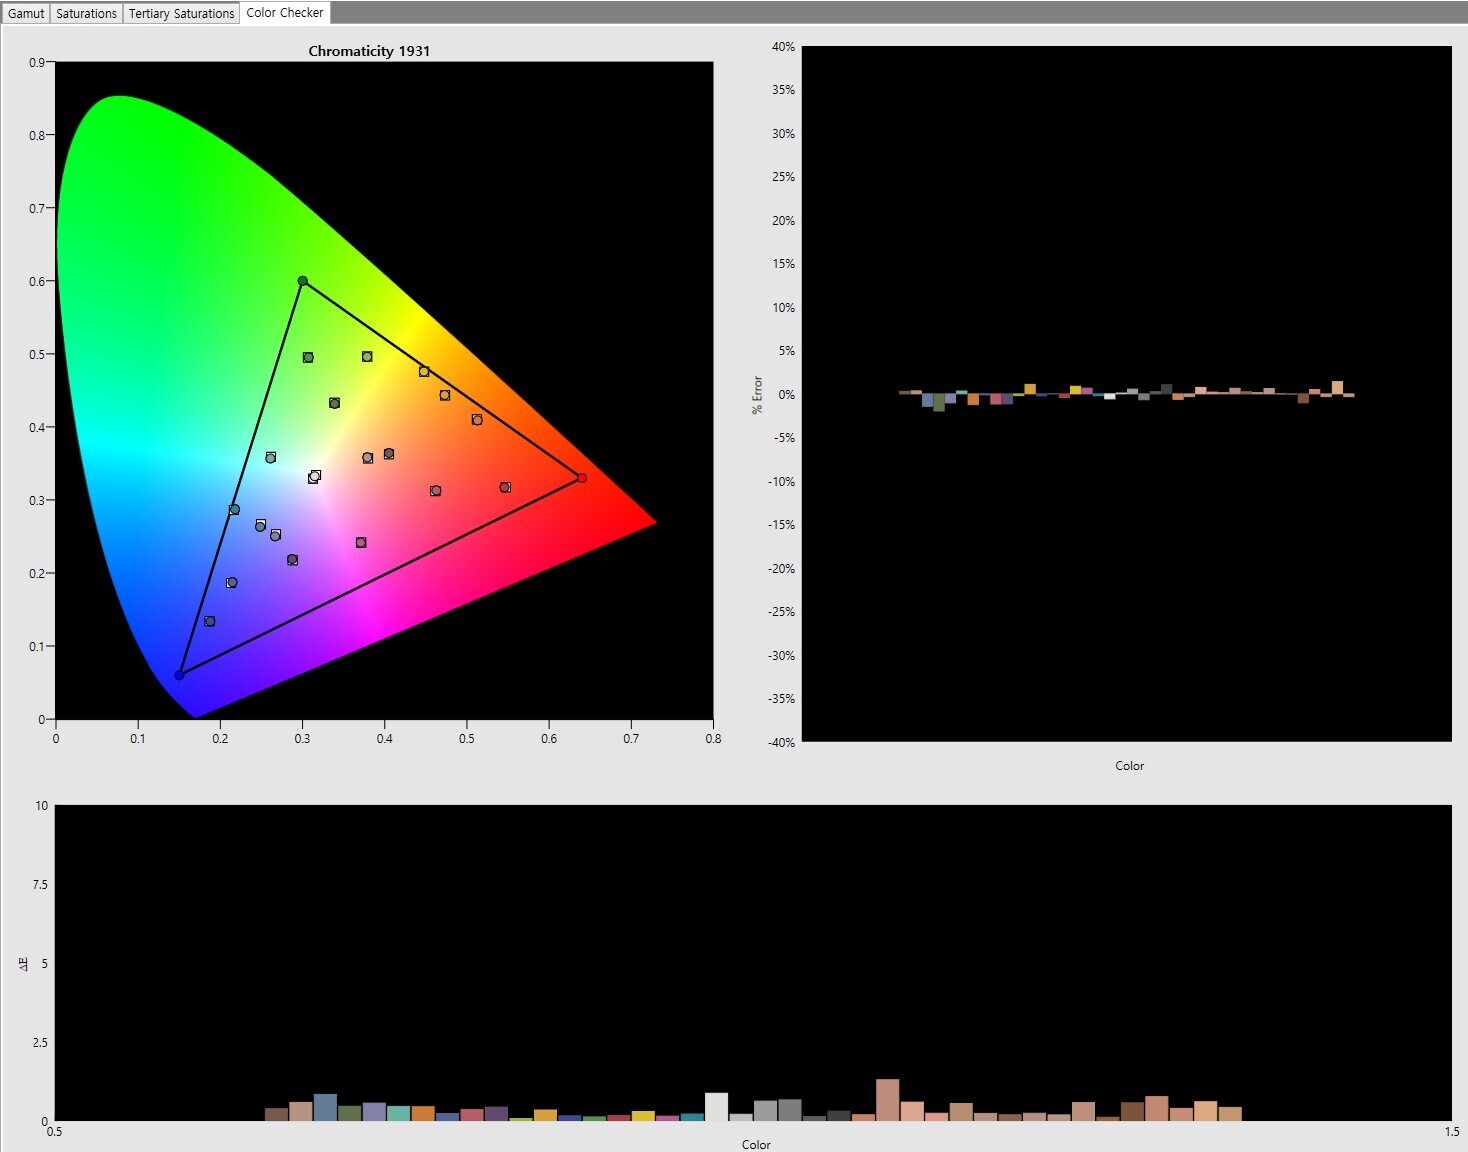1468x1152 pixels.
Task: Click the ΔE axis label
Action: 22,963
